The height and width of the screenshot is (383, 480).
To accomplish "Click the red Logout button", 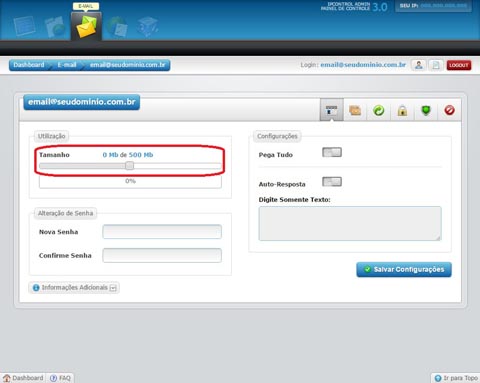I will click(459, 65).
